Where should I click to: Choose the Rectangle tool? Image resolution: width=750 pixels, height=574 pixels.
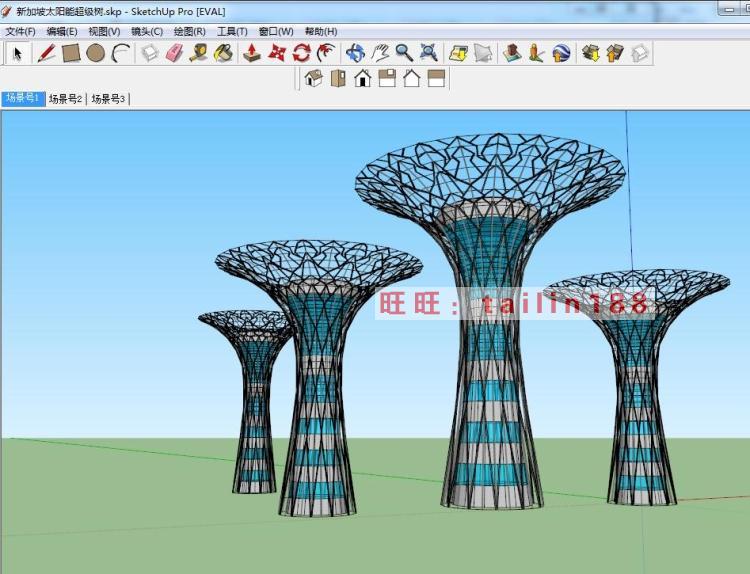(71, 53)
